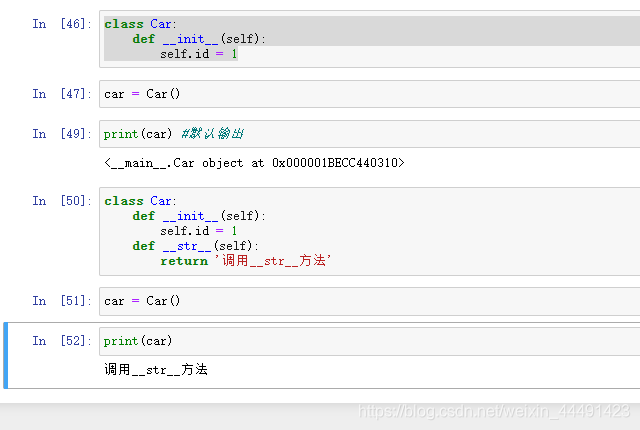The image size is (640, 430).
Task: Click the output text '调用__str__方法' under cell 52
Action: [x=156, y=370]
